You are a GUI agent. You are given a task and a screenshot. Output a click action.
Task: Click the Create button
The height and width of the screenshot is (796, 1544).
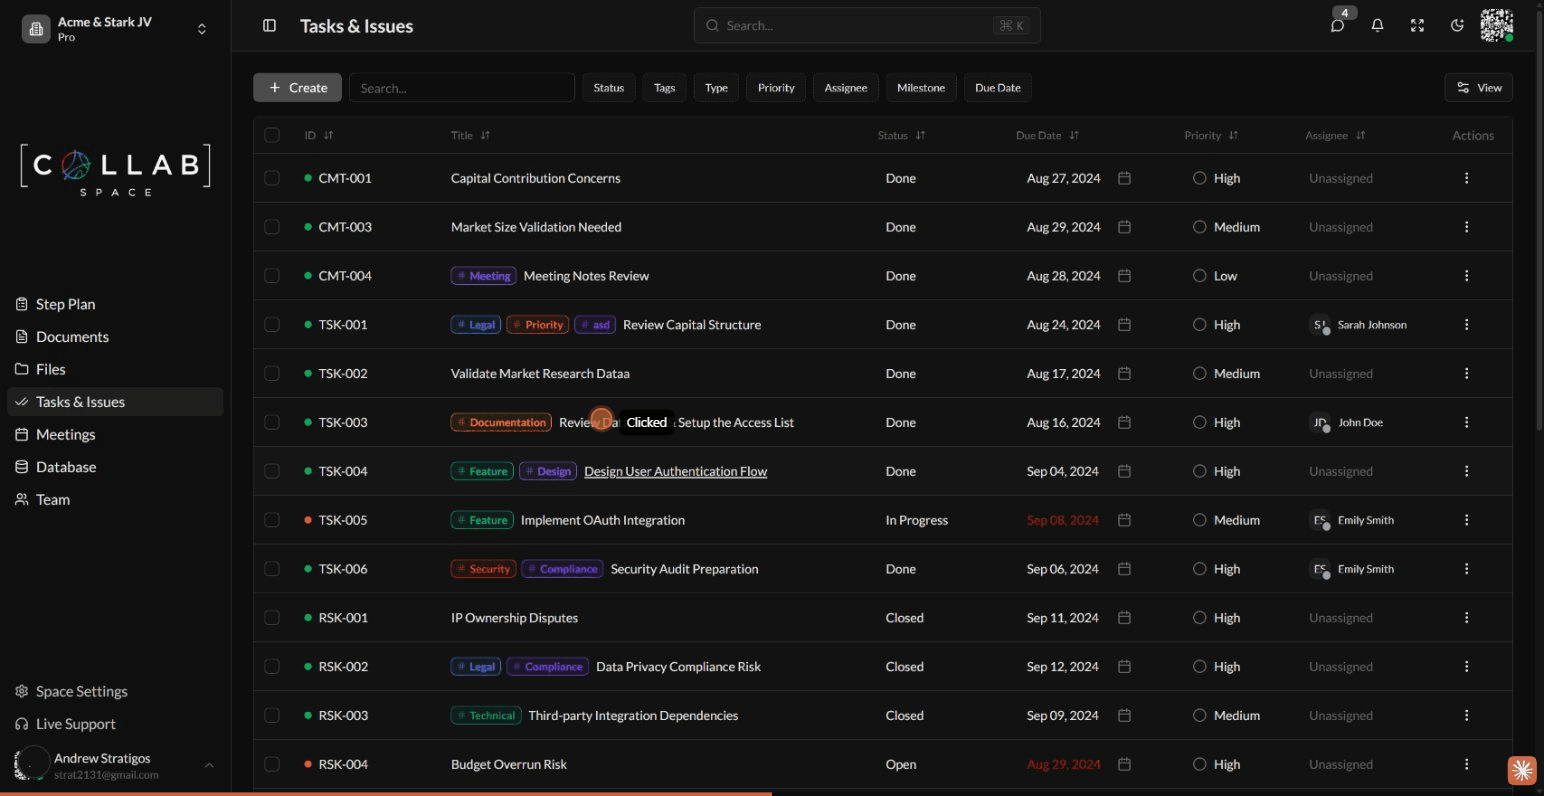tap(297, 88)
